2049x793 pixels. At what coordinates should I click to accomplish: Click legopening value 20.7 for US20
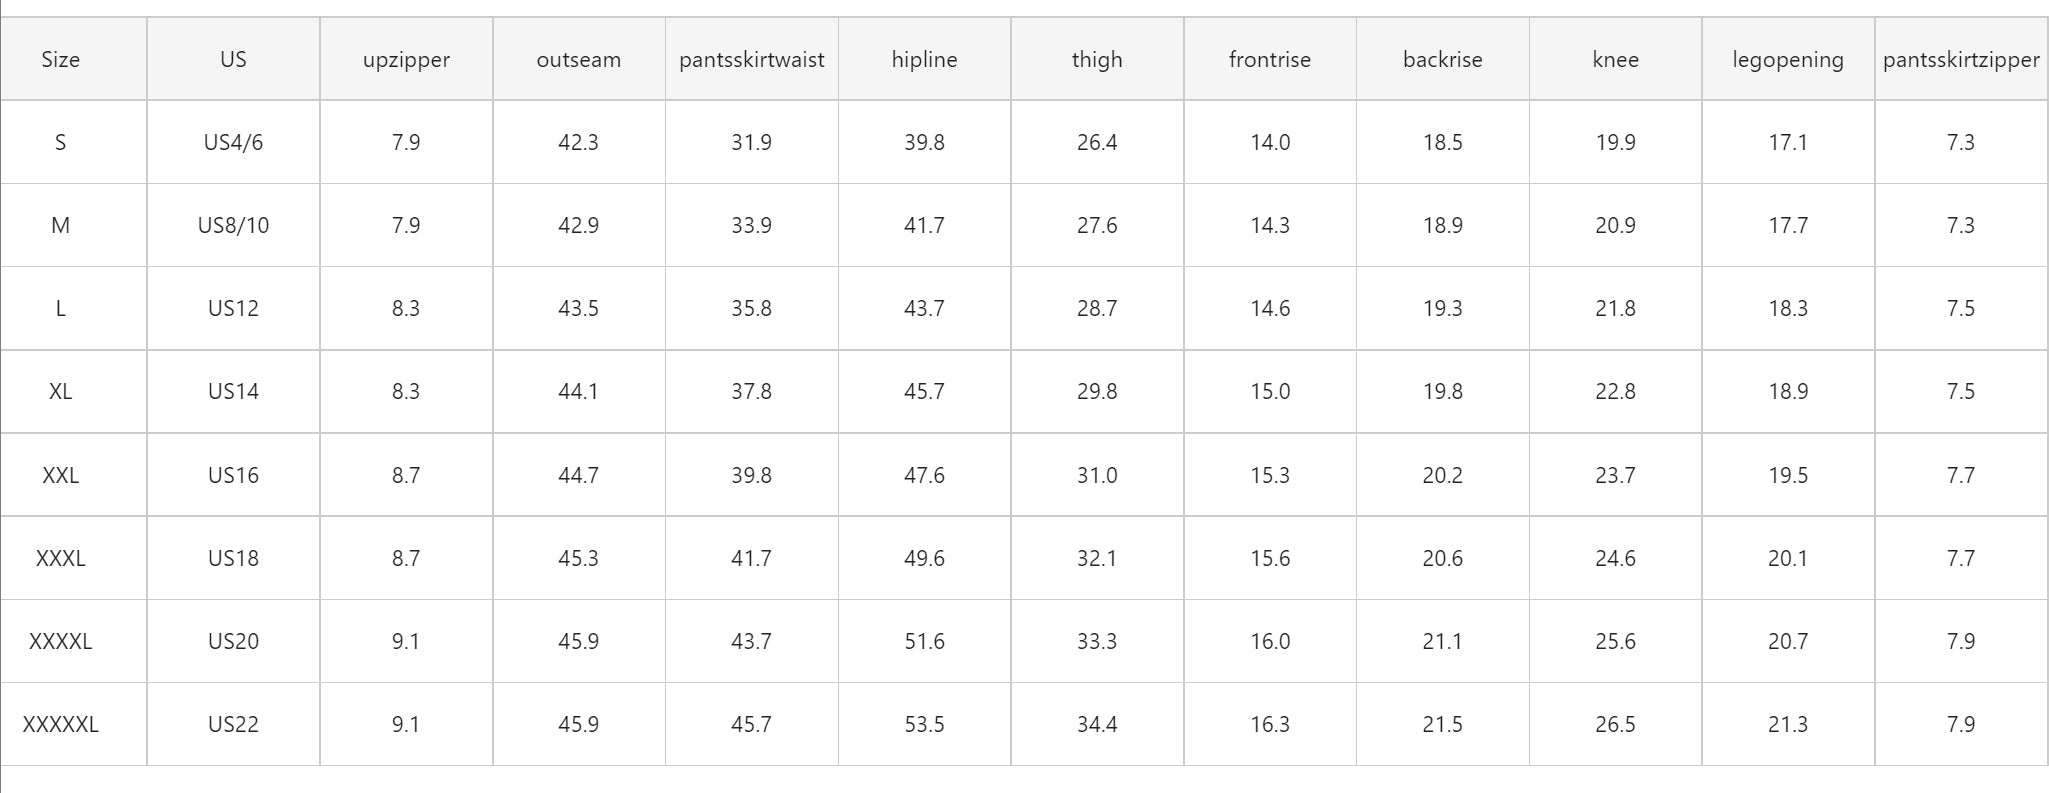1787,641
